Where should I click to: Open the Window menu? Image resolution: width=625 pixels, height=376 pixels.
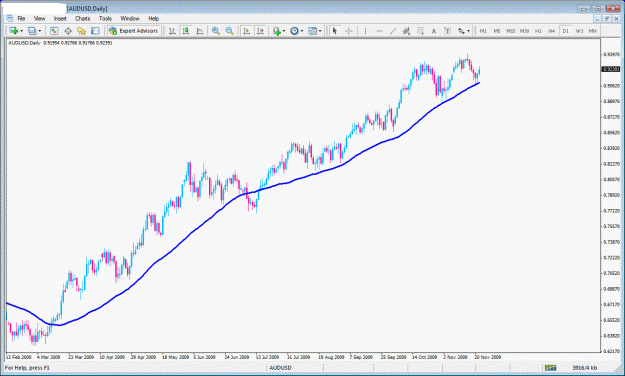(x=130, y=18)
